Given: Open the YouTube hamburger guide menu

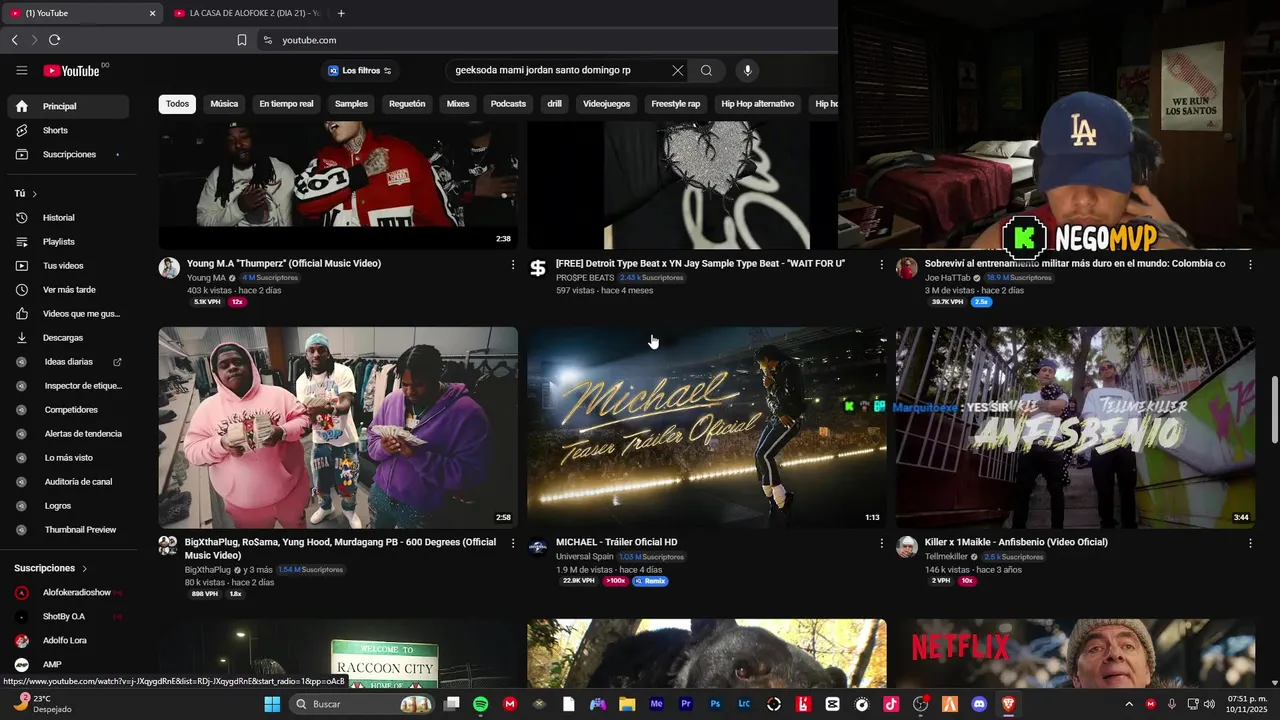Looking at the screenshot, I should (x=21, y=70).
